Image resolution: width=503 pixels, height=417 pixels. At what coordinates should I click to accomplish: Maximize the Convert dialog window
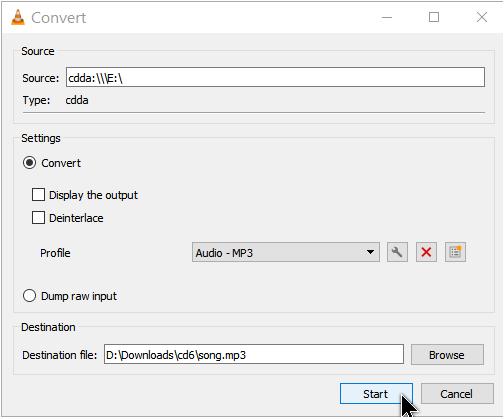pyautogui.click(x=434, y=17)
